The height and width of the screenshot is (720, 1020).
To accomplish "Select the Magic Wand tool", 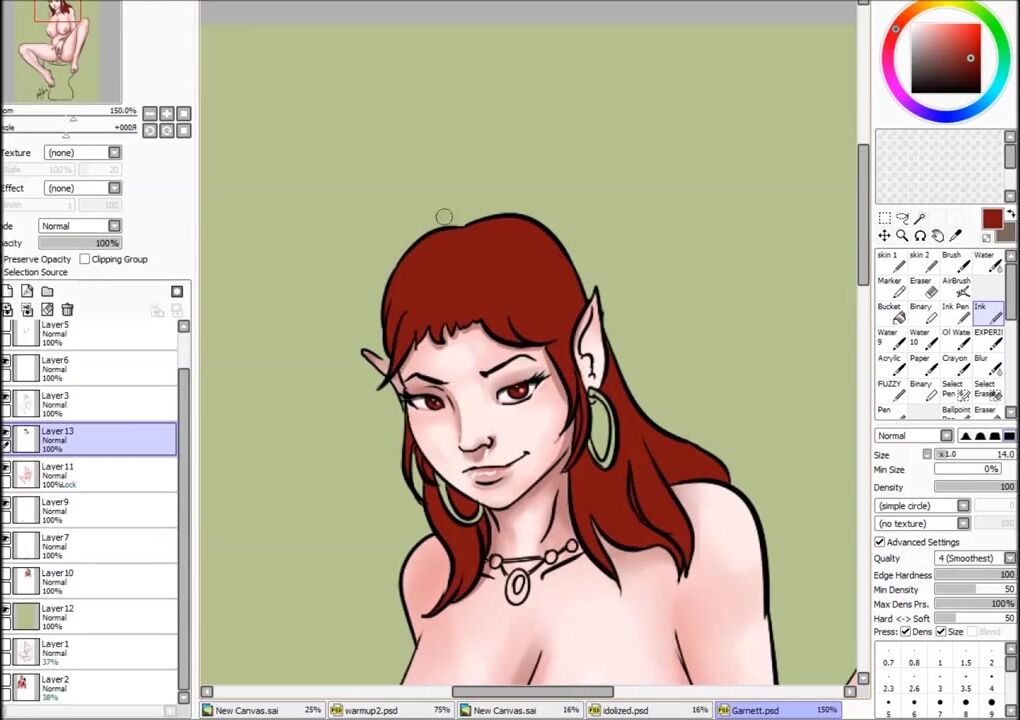I will click(920, 218).
